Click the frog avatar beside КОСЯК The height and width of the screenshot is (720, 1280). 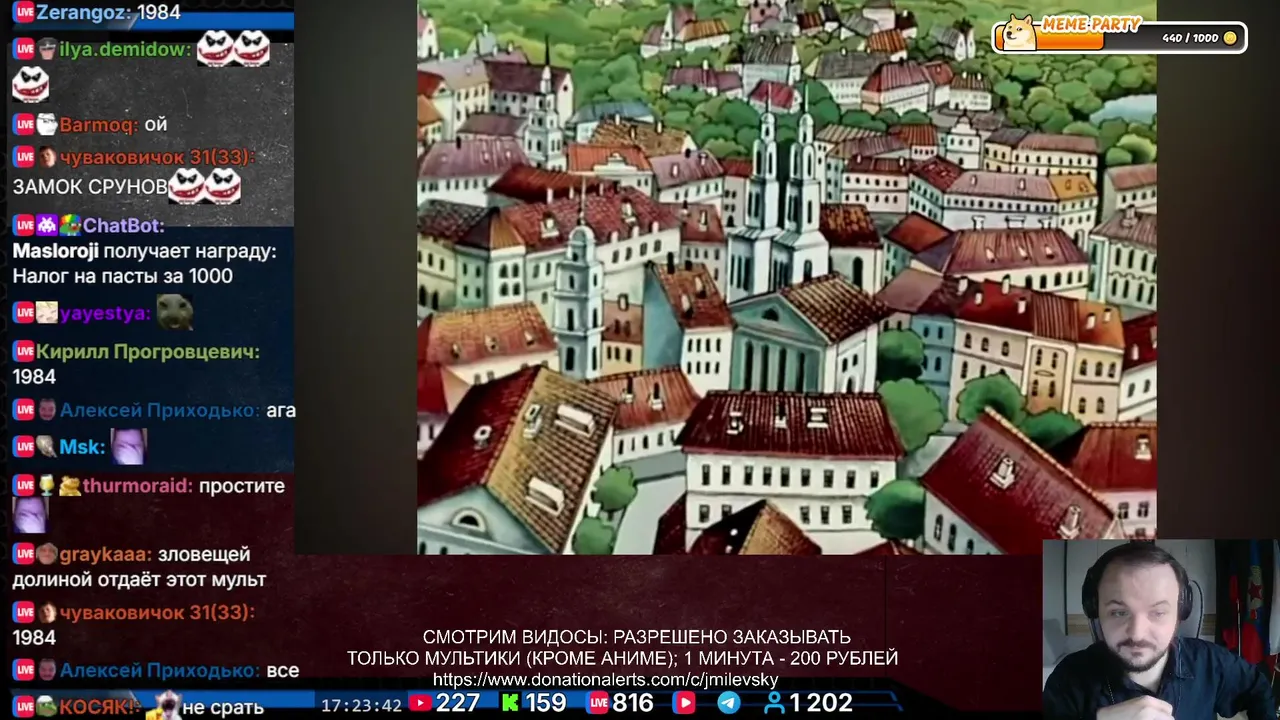pos(47,707)
